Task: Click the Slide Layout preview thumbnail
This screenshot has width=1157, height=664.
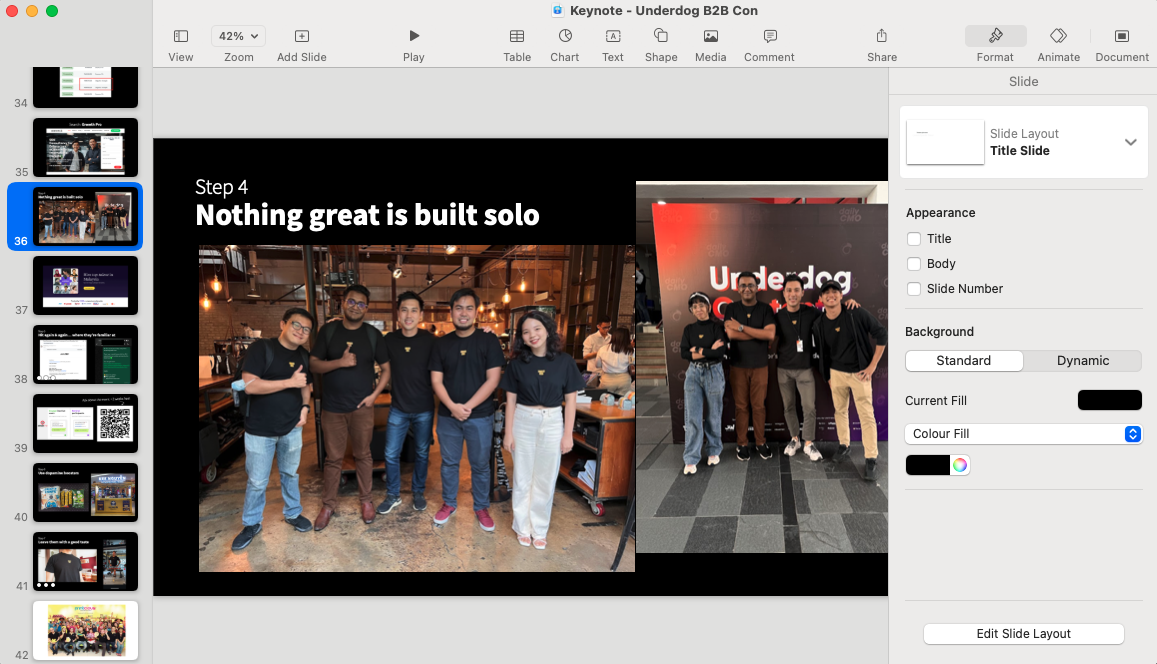Action: (945, 142)
